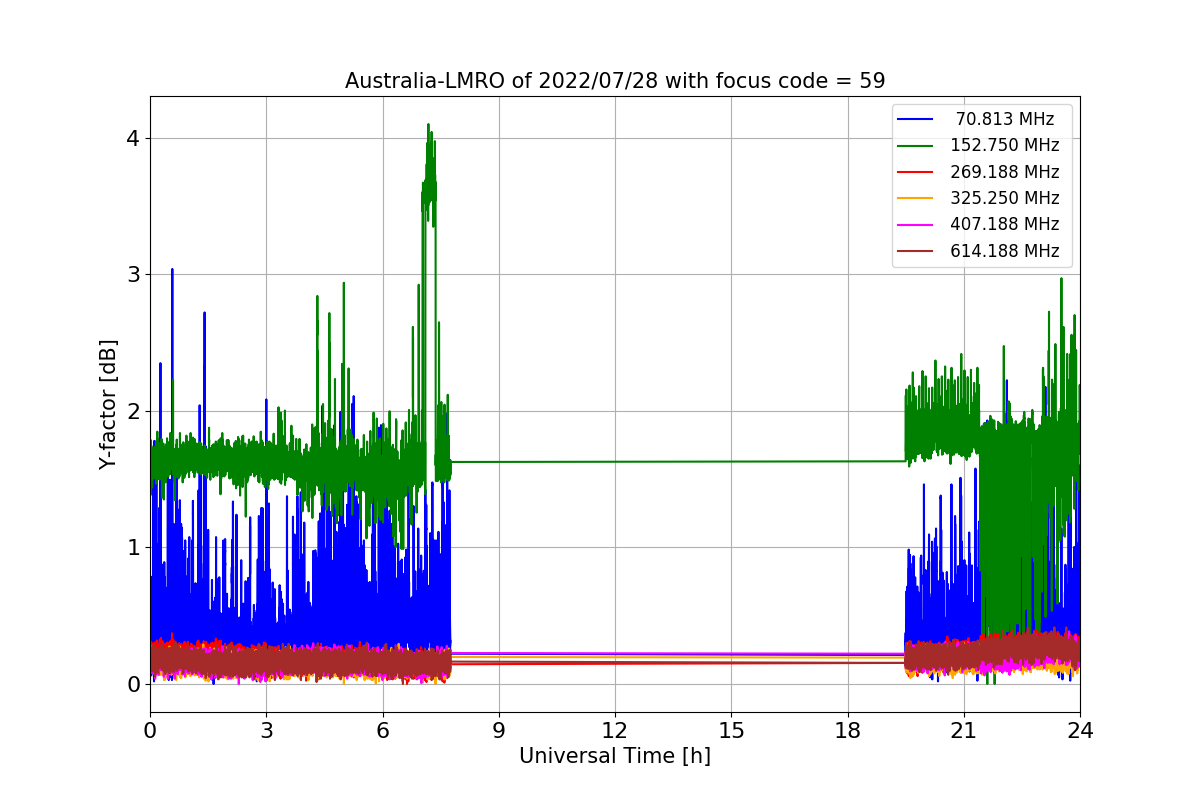
Task: Click the Universal Time [h] axis label
Action: [x=615, y=757]
